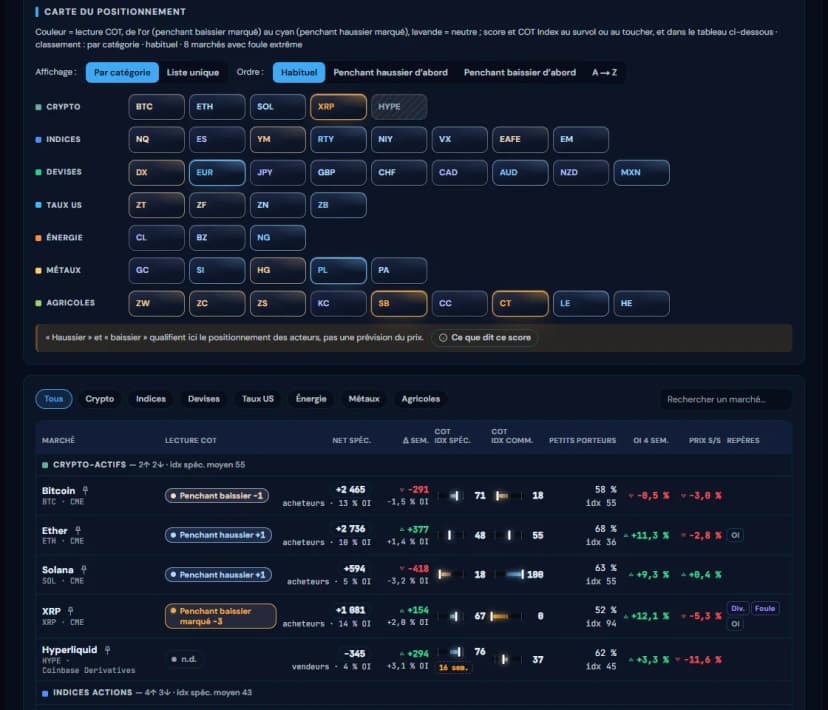Focus the 'Rechercher un marché' search field
Image resolution: width=828 pixels, height=710 pixels.
tap(726, 399)
